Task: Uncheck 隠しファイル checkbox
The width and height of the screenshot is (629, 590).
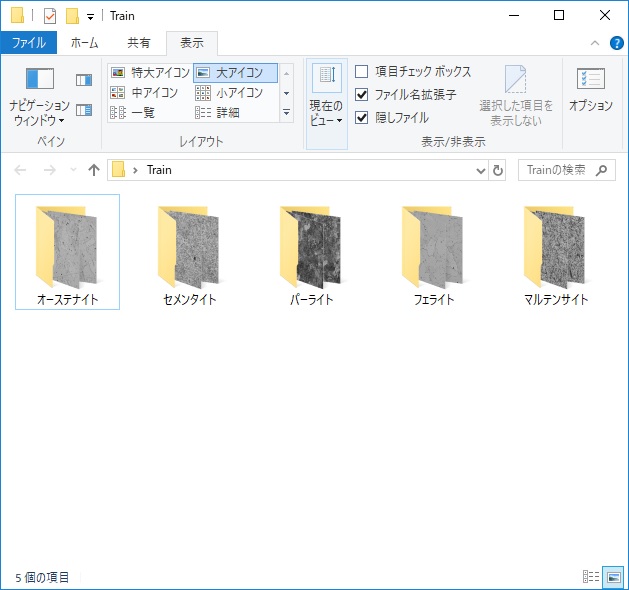Action: click(361, 118)
